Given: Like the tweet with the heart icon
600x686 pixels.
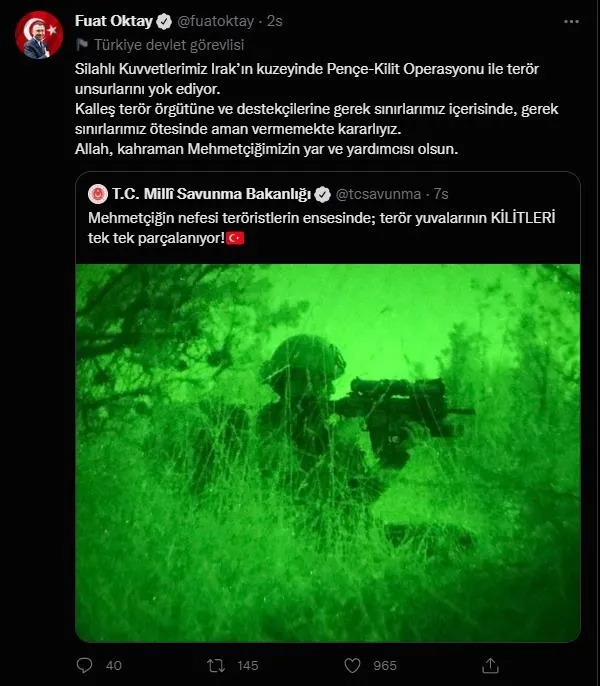Looking at the screenshot, I should click(x=352, y=666).
